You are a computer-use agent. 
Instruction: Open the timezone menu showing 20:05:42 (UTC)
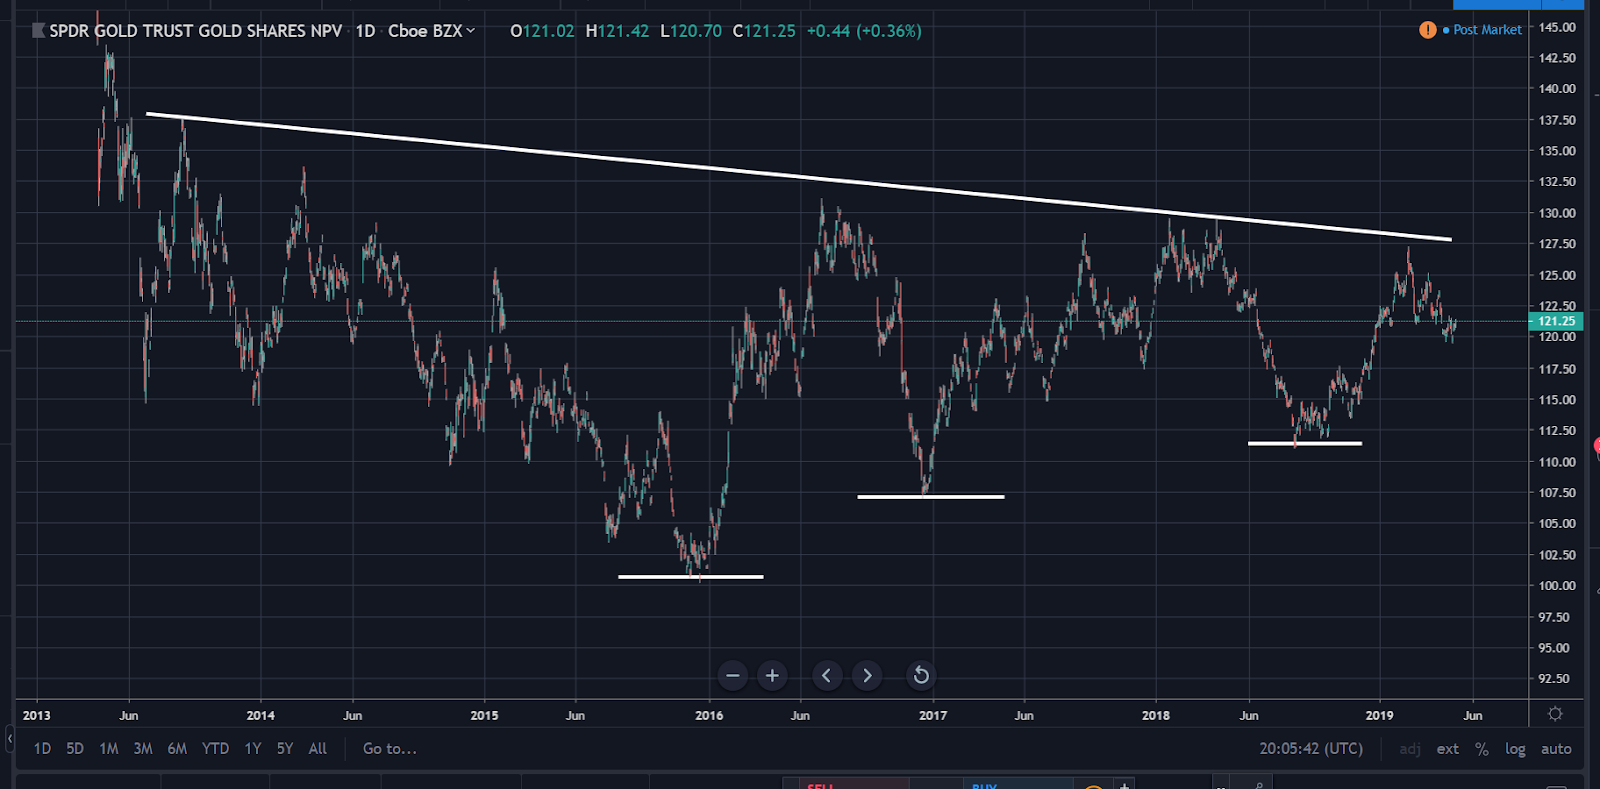[1310, 749]
